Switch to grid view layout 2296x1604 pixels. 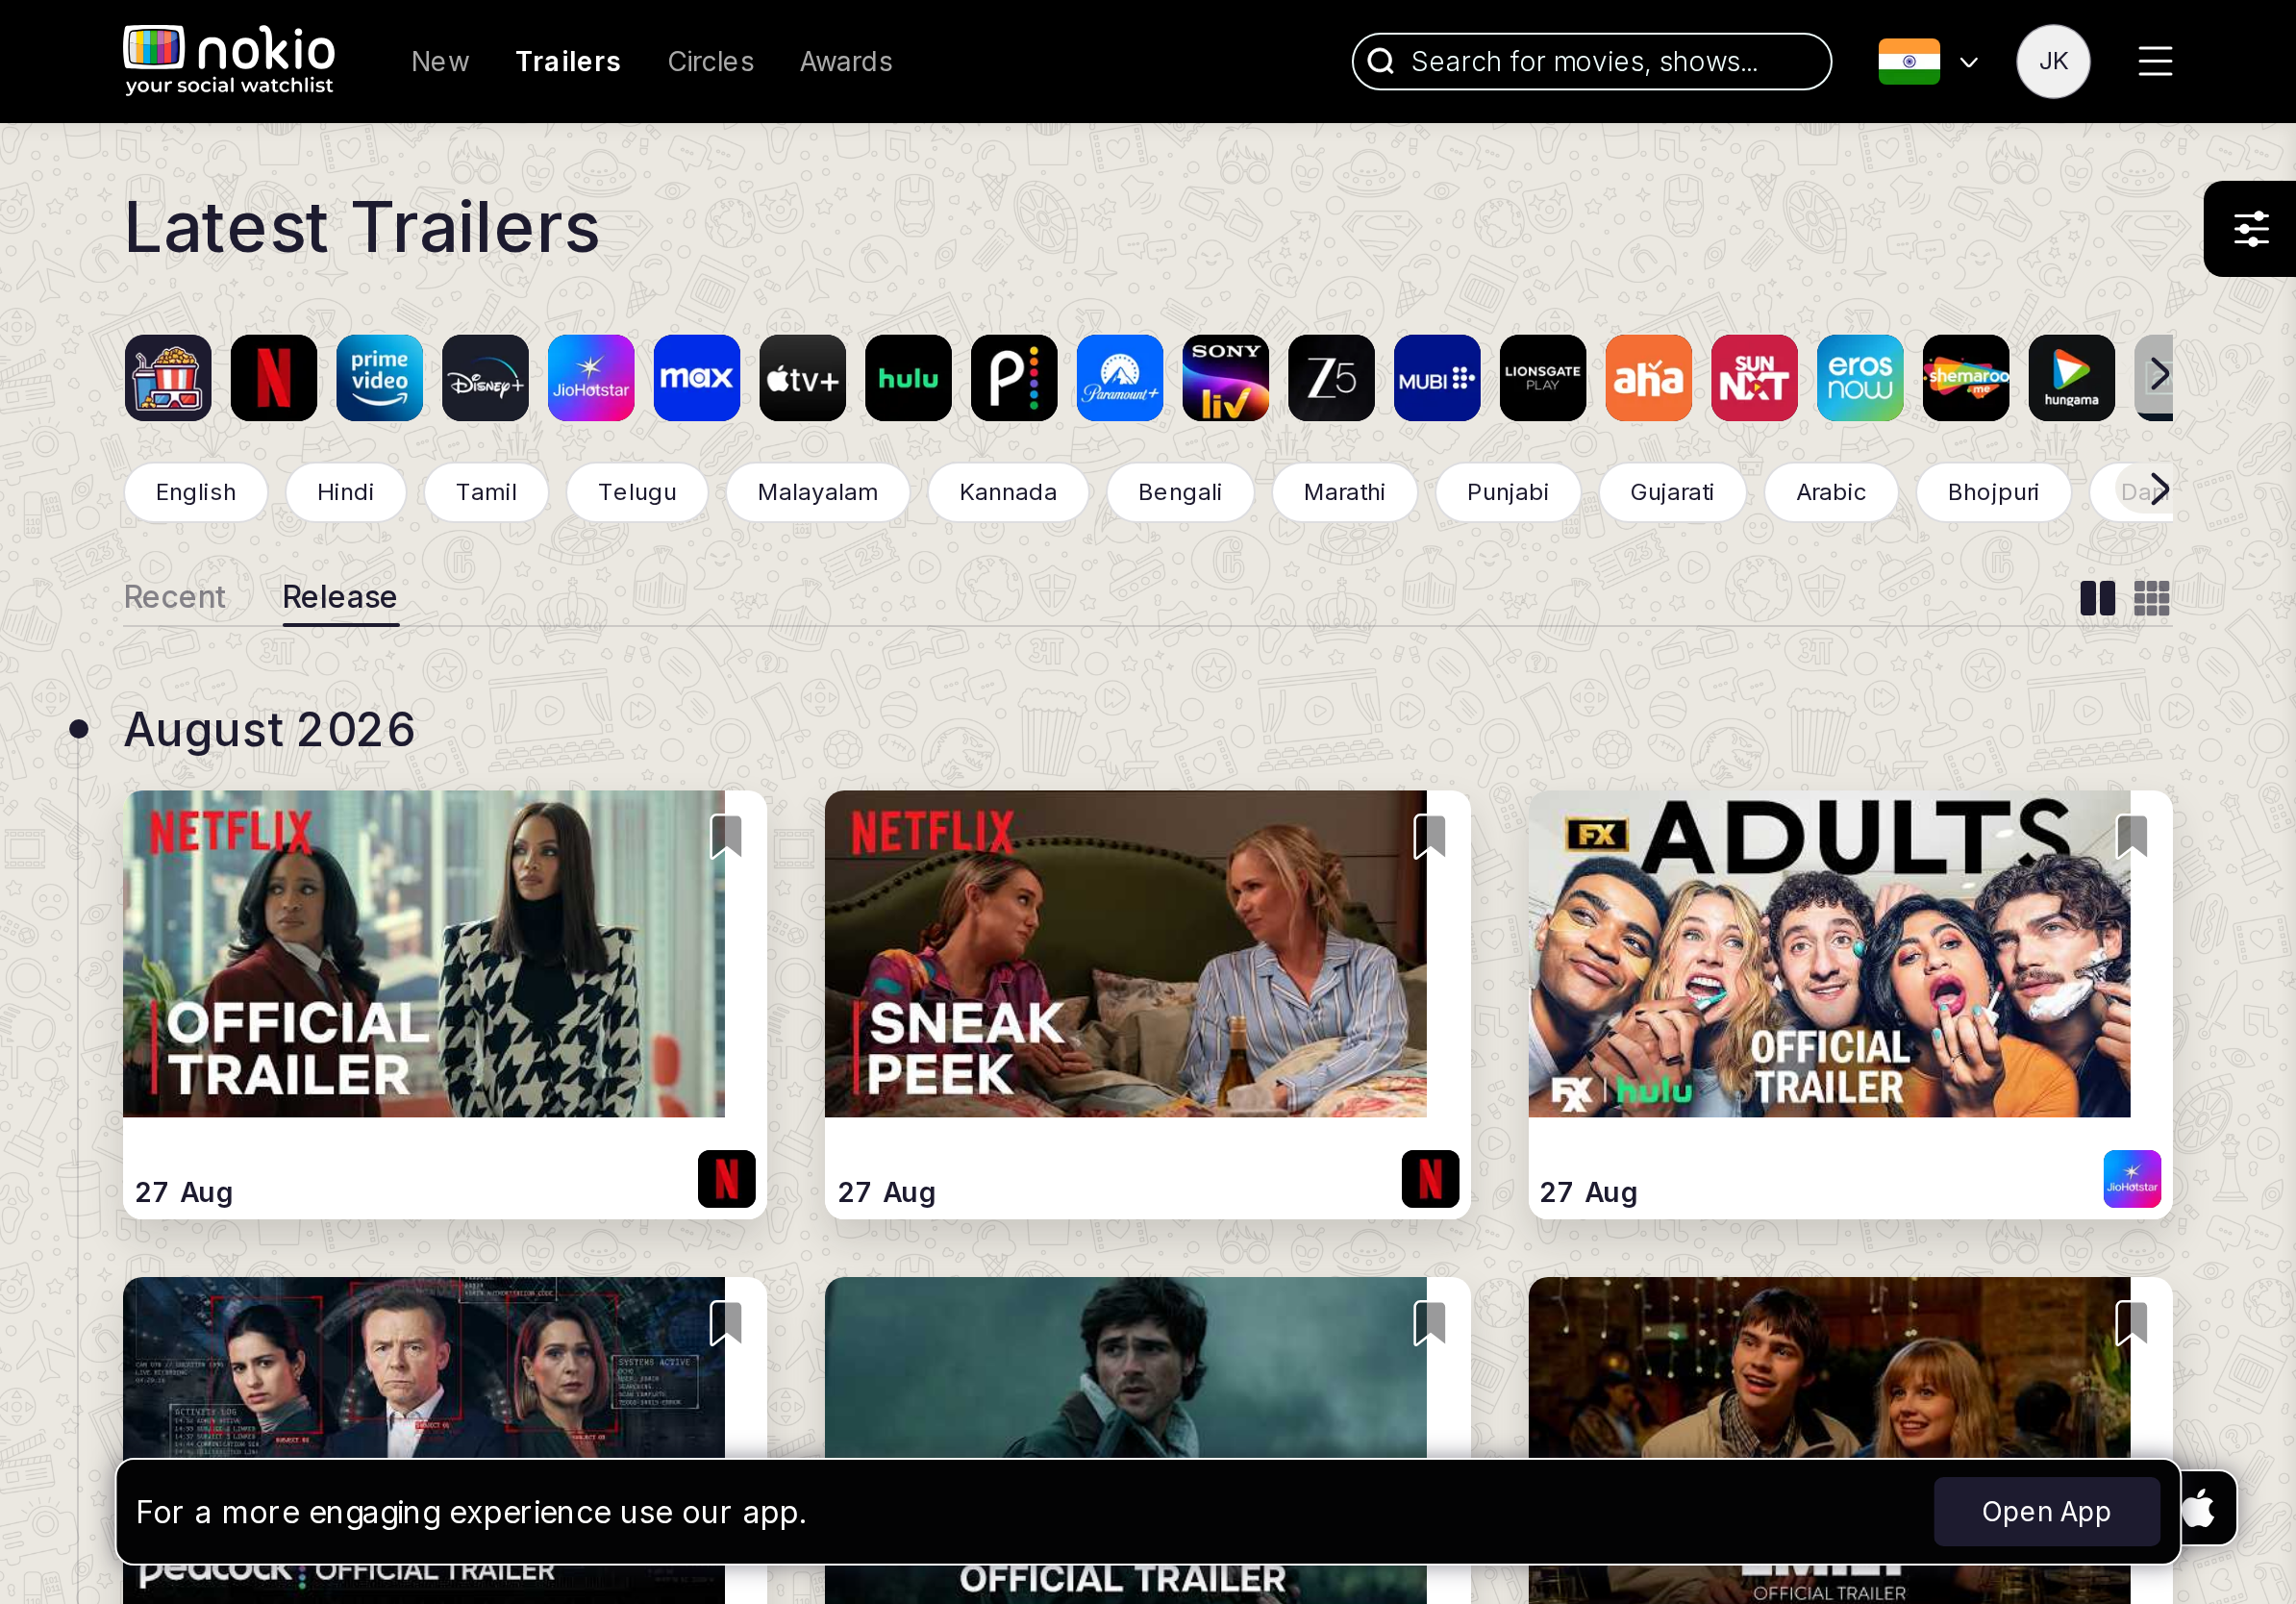(2151, 599)
